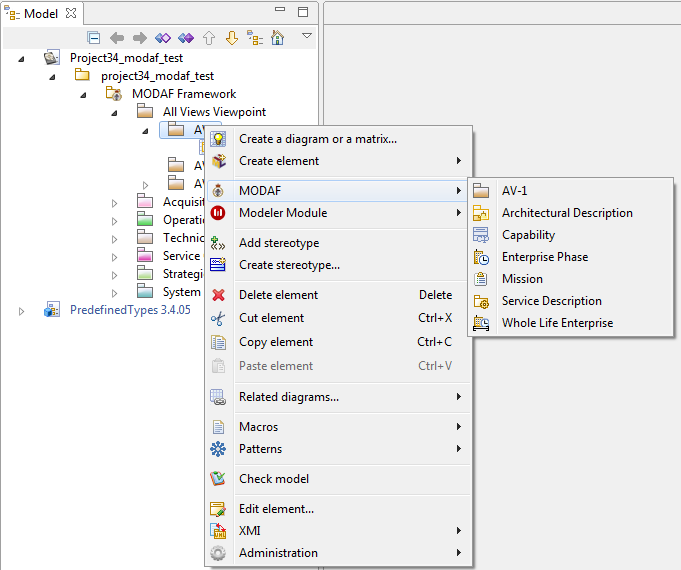Create a Service Description element

(571, 301)
